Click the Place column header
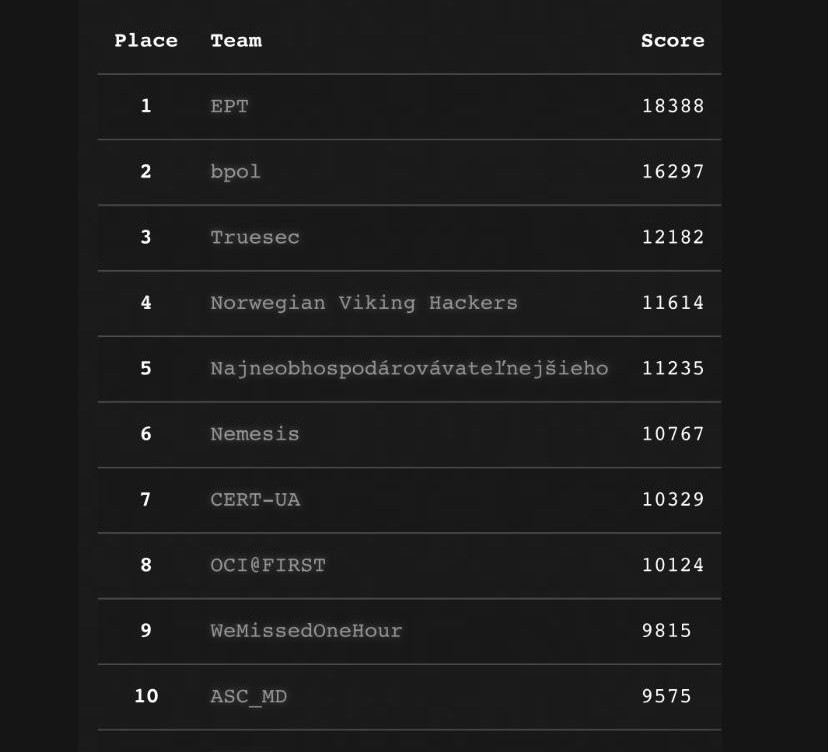 tap(146, 41)
